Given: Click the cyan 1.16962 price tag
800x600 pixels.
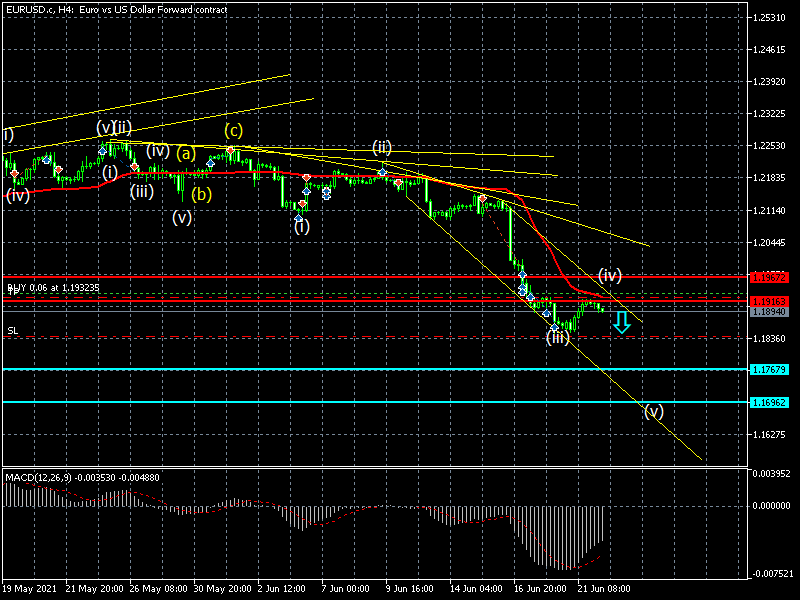Looking at the screenshot, I should click(x=769, y=403).
